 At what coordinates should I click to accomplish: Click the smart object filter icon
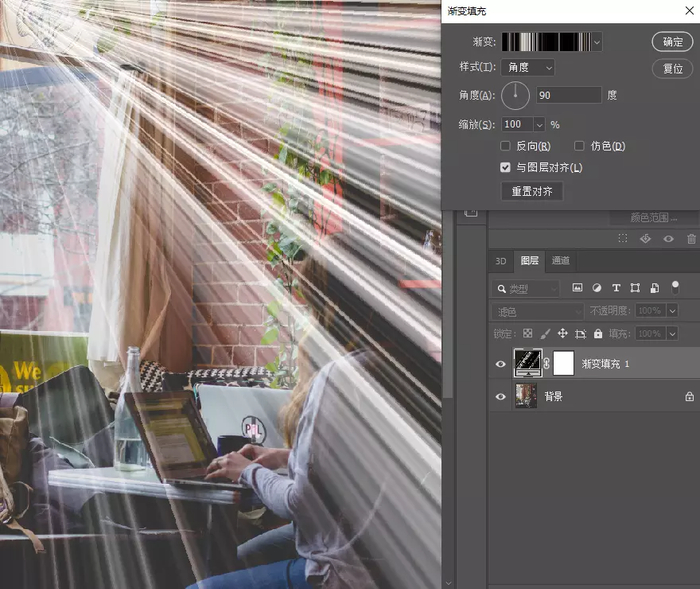pyautogui.click(x=654, y=288)
